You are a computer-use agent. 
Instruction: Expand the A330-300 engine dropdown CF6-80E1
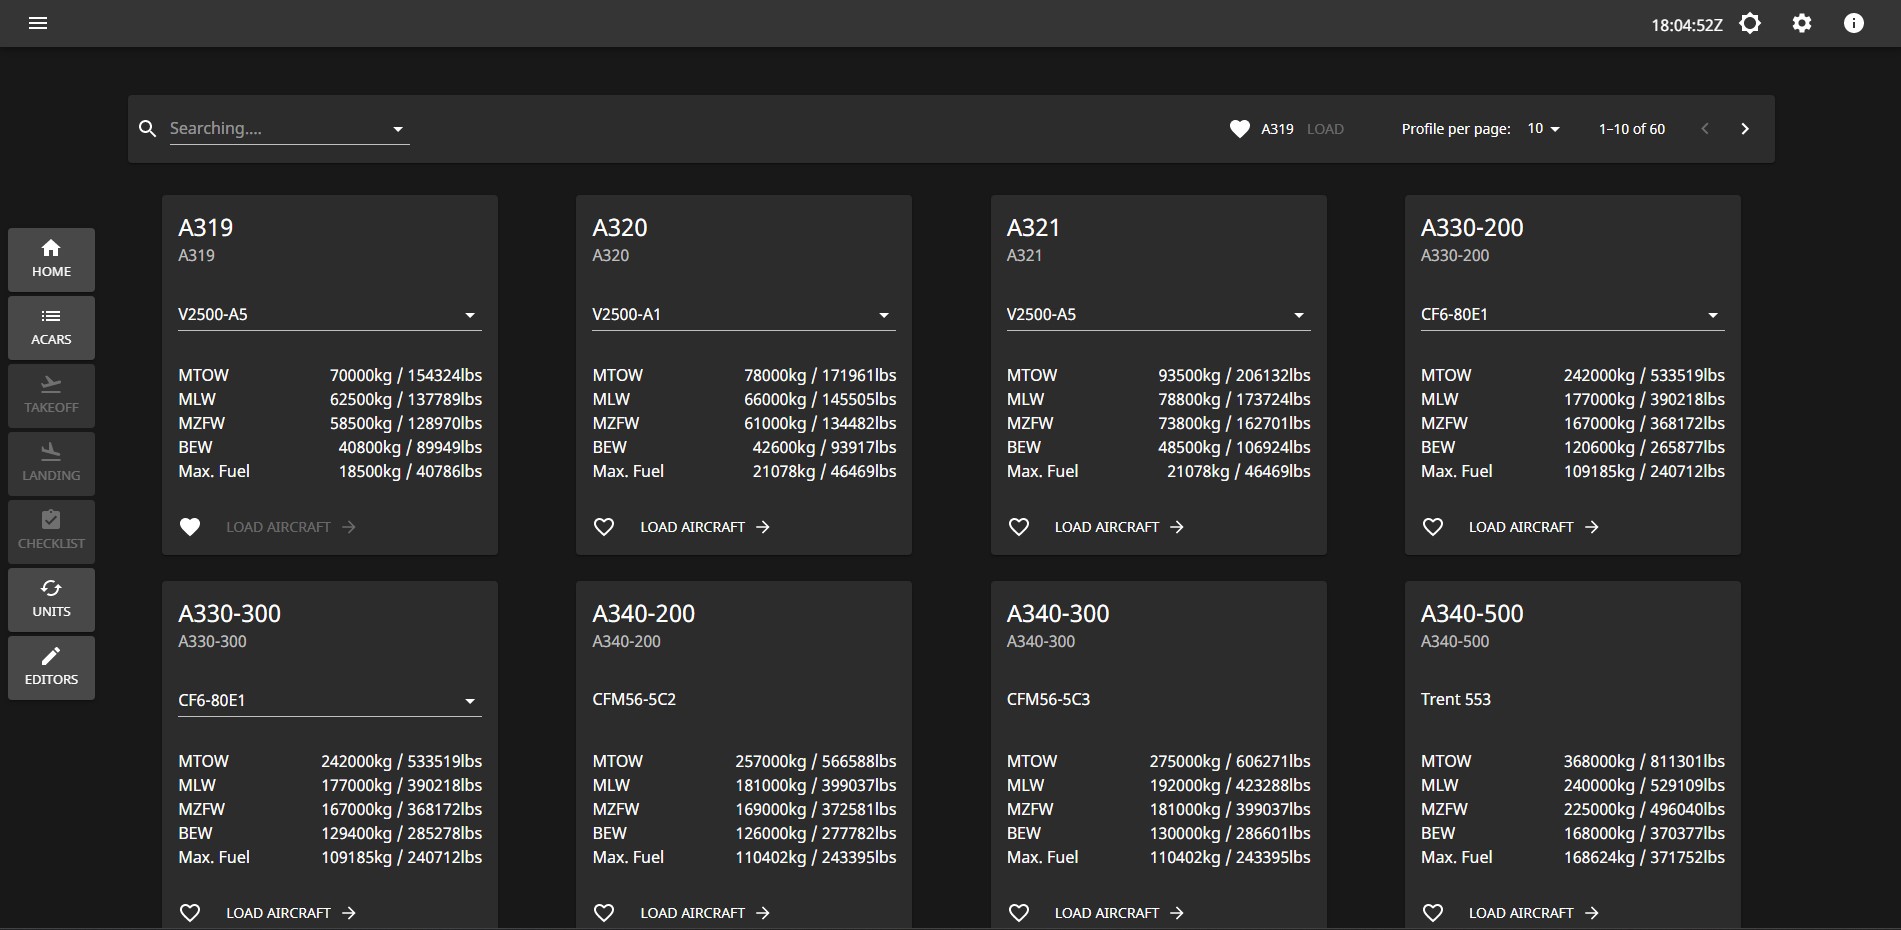pyautogui.click(x=329, y=701)
